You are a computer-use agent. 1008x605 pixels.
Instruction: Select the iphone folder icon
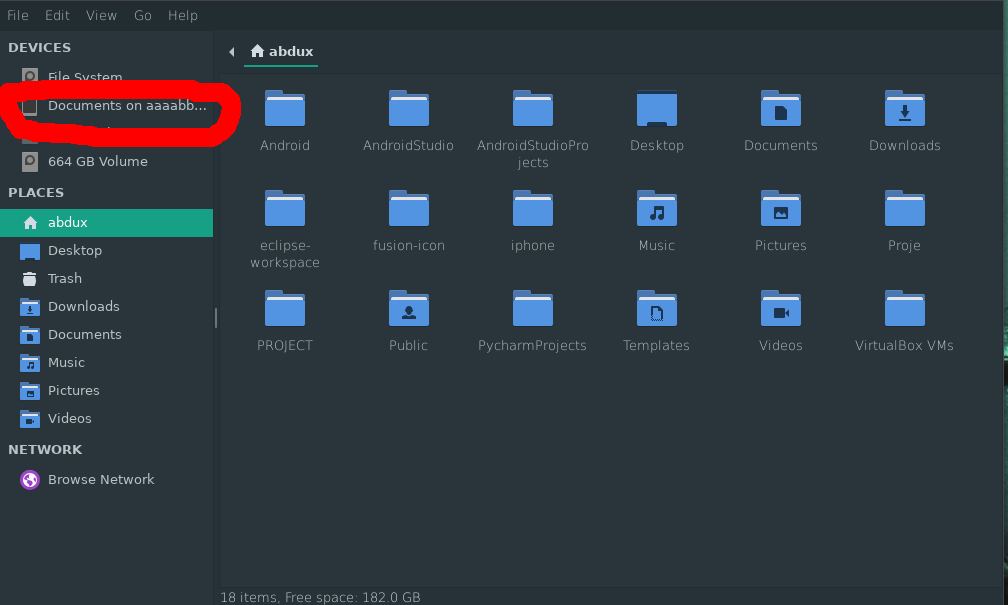[533, 208]
